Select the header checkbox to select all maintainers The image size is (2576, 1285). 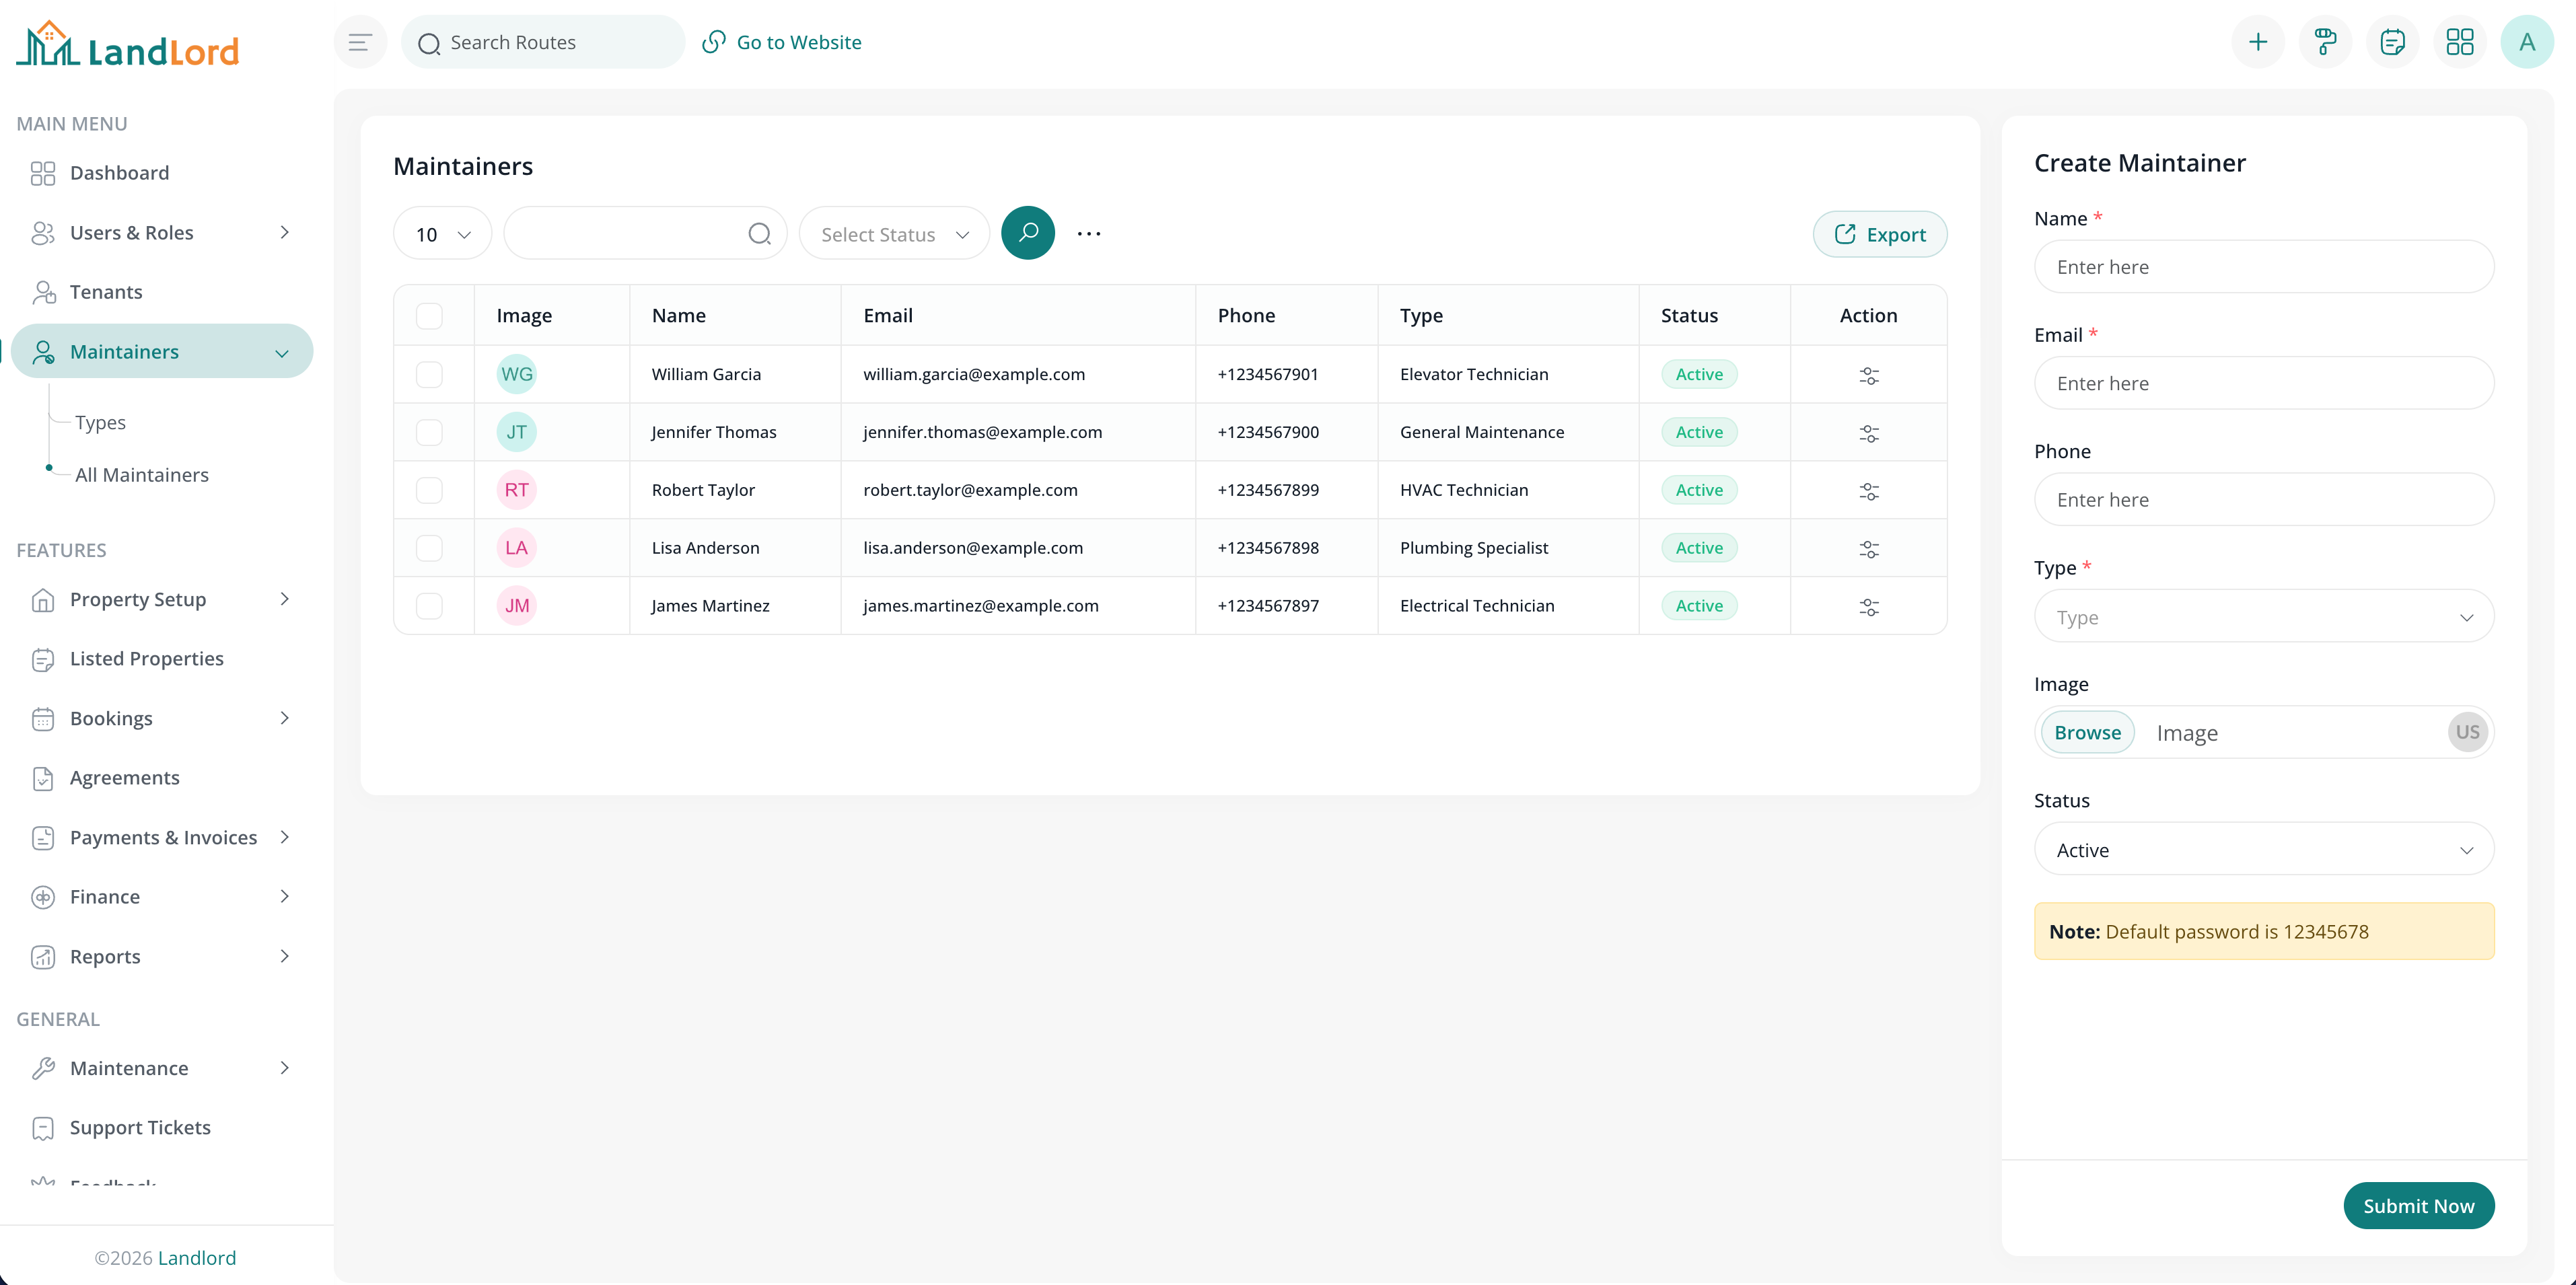[x=430, y=315]
